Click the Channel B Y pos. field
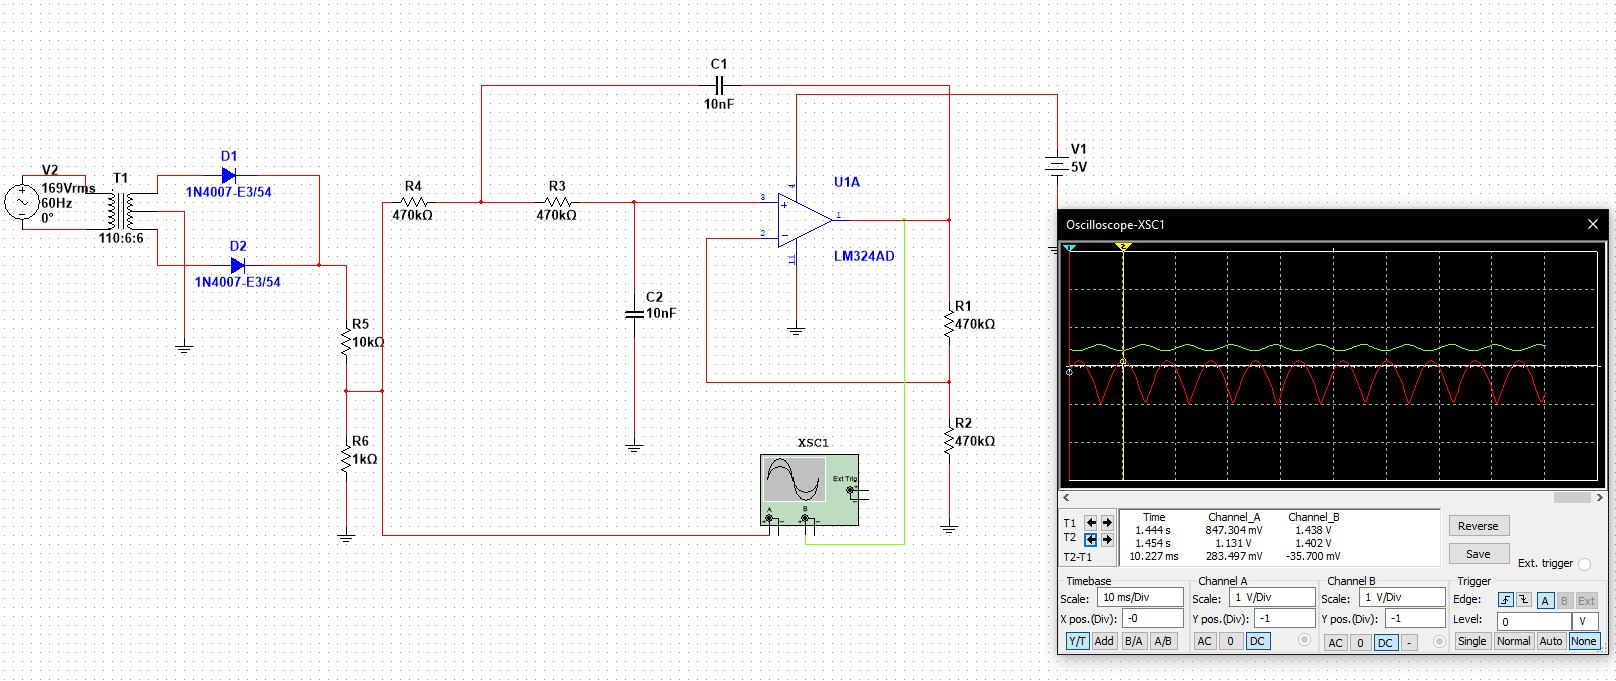The height and width of the screenshot is (681, 1616). [1414, 618]
